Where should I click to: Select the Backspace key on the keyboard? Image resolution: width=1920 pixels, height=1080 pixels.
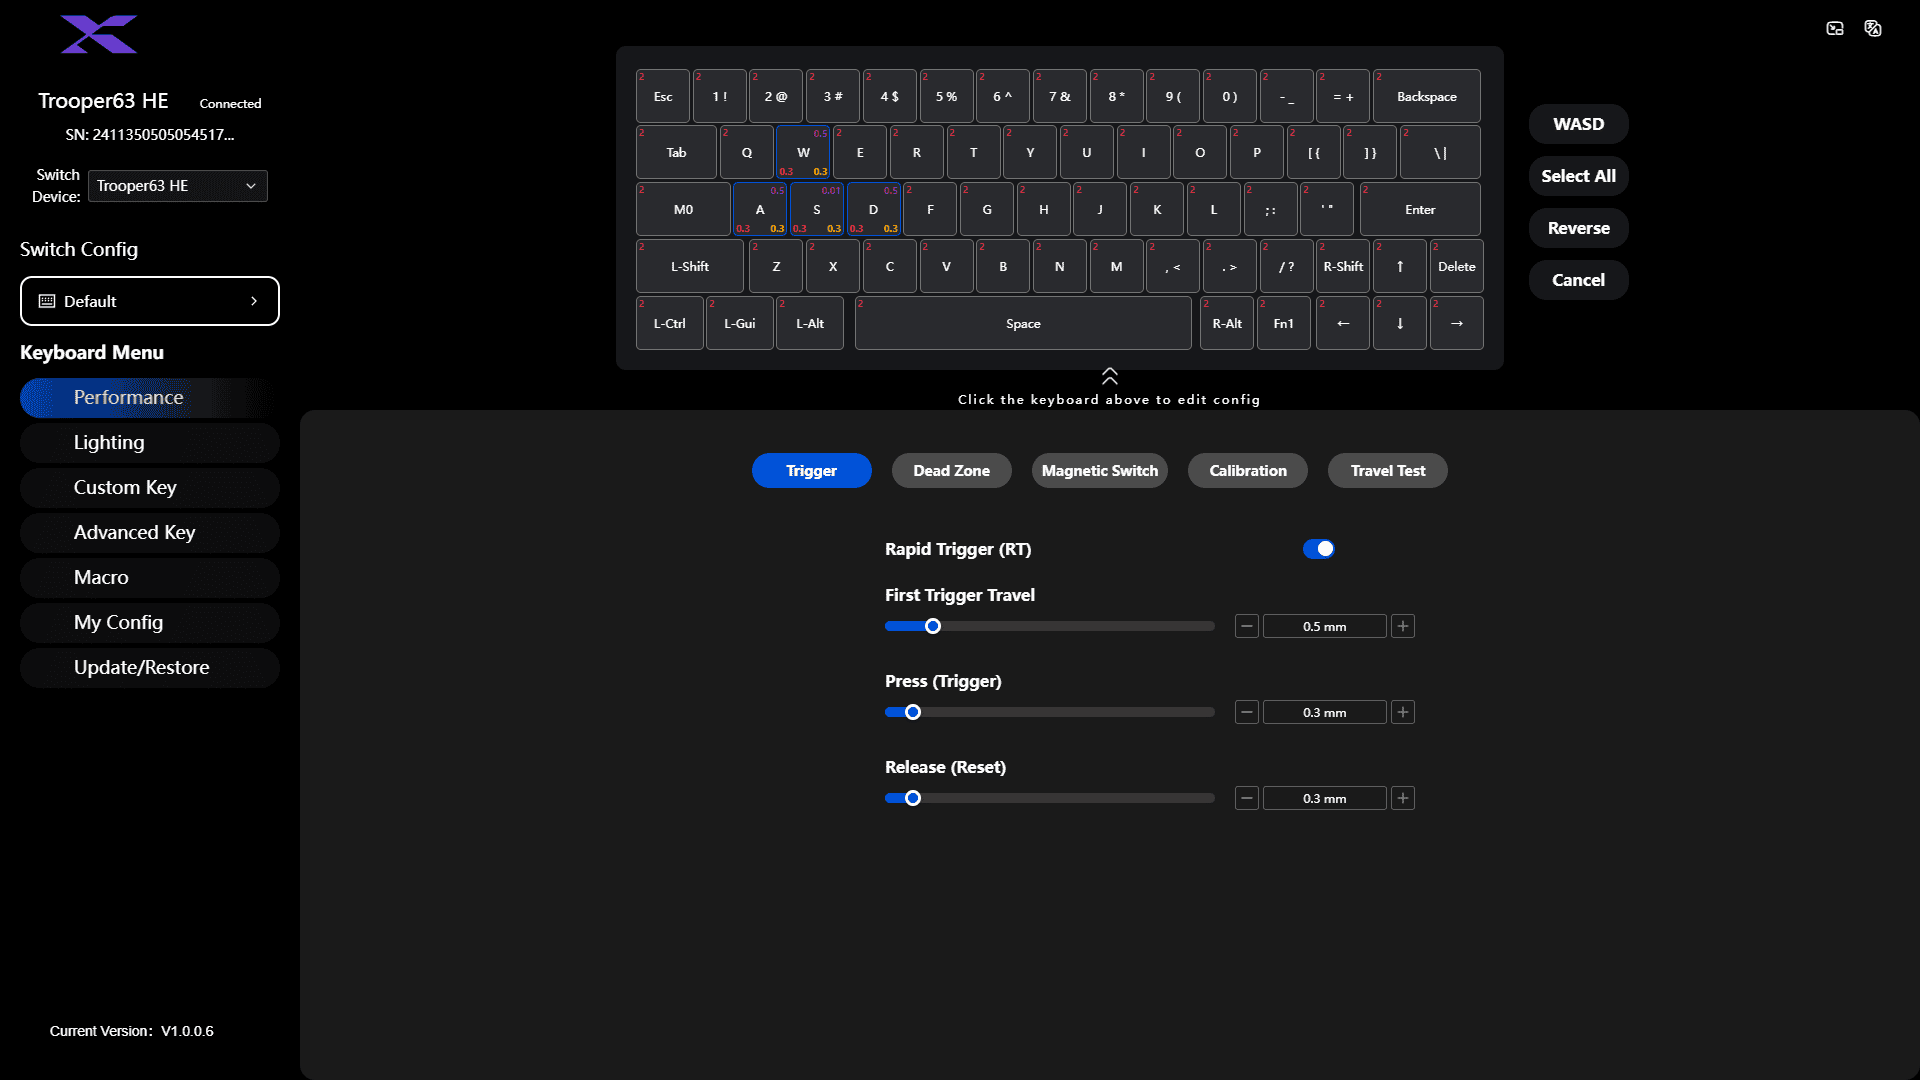coord(1427,96)
